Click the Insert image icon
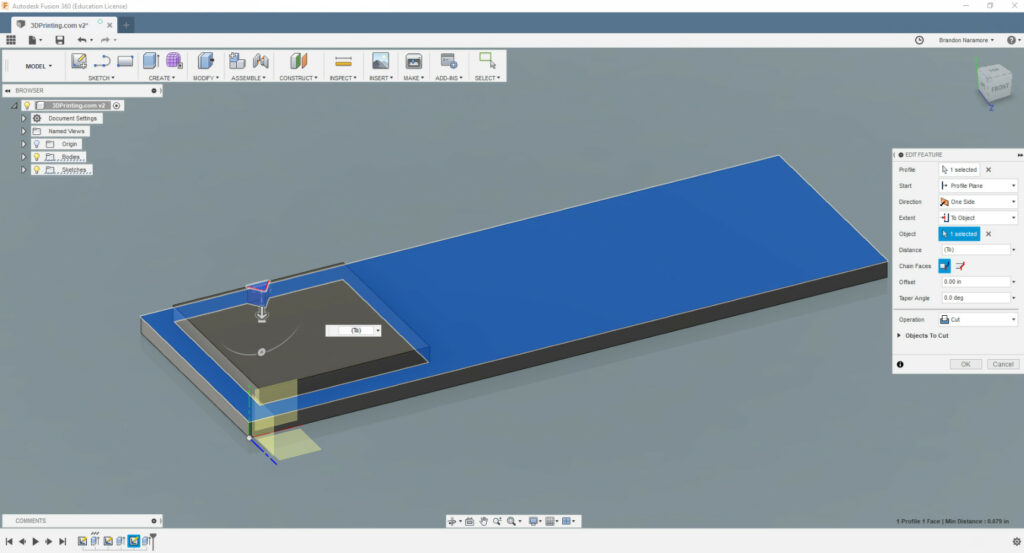 (x=380, y=61)
